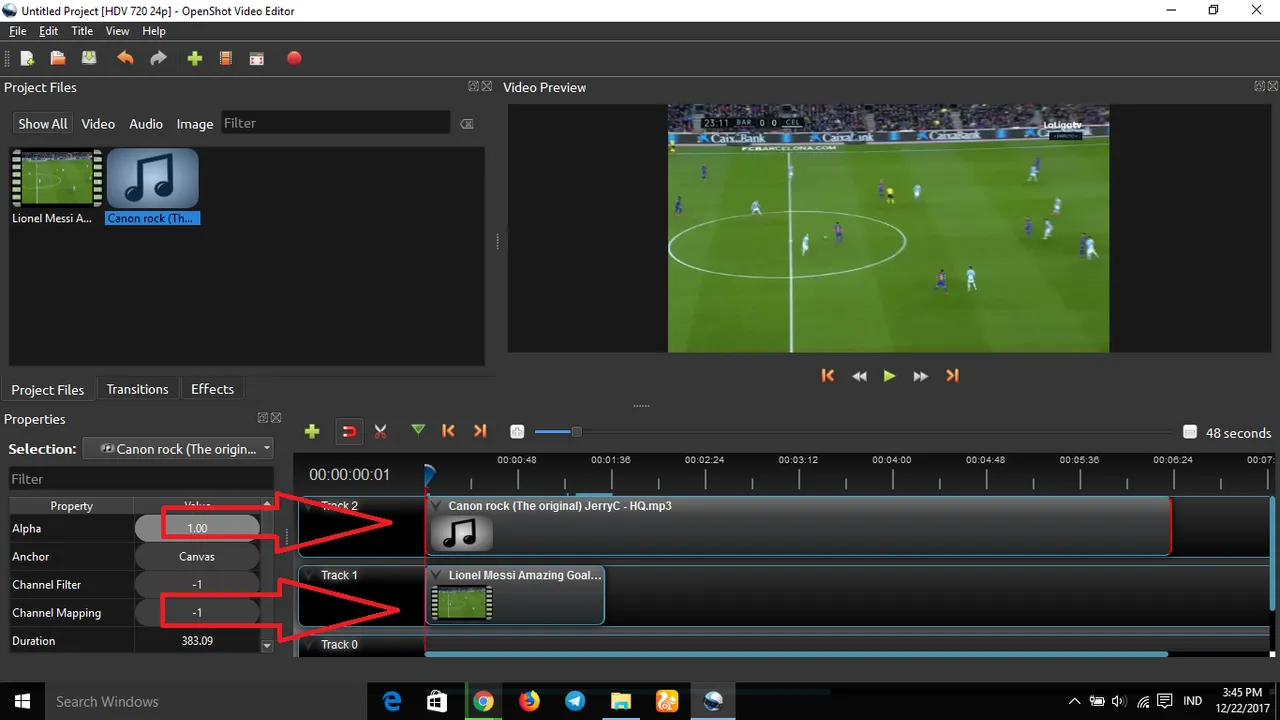Open the Title menu
Image resolution: width=1280 pixels, height=720 pixels.
(82, 31)
